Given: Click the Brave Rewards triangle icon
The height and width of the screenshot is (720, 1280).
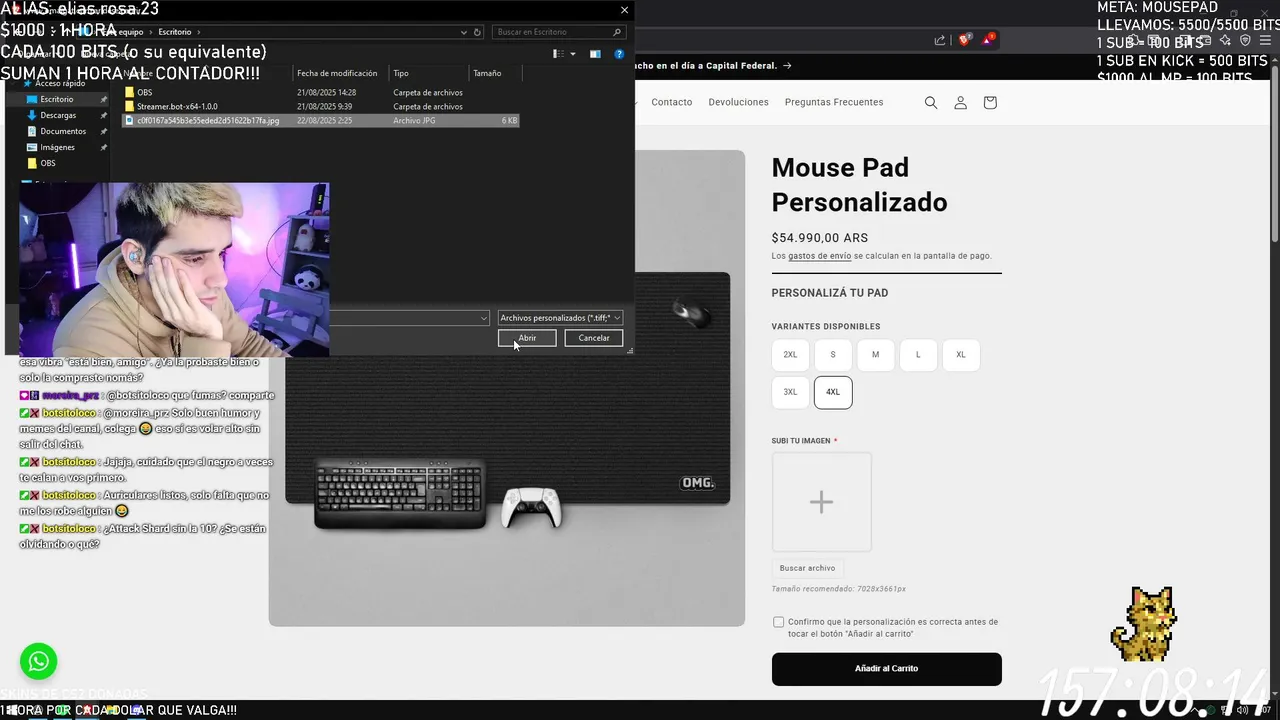Looking at the screenshot, I should 989,40.
